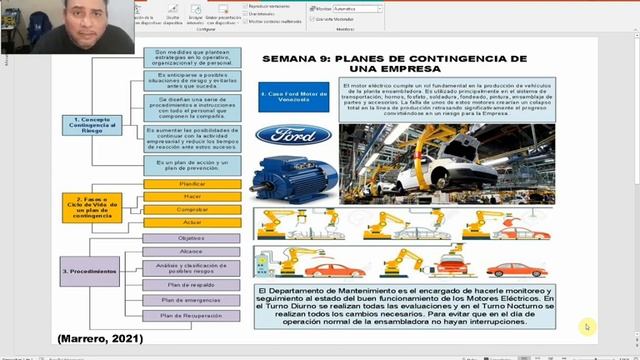Select 'Se diseñan una serie de procedimientos' box
Viewport: 640px width, 360px height.
pos(192,108)
